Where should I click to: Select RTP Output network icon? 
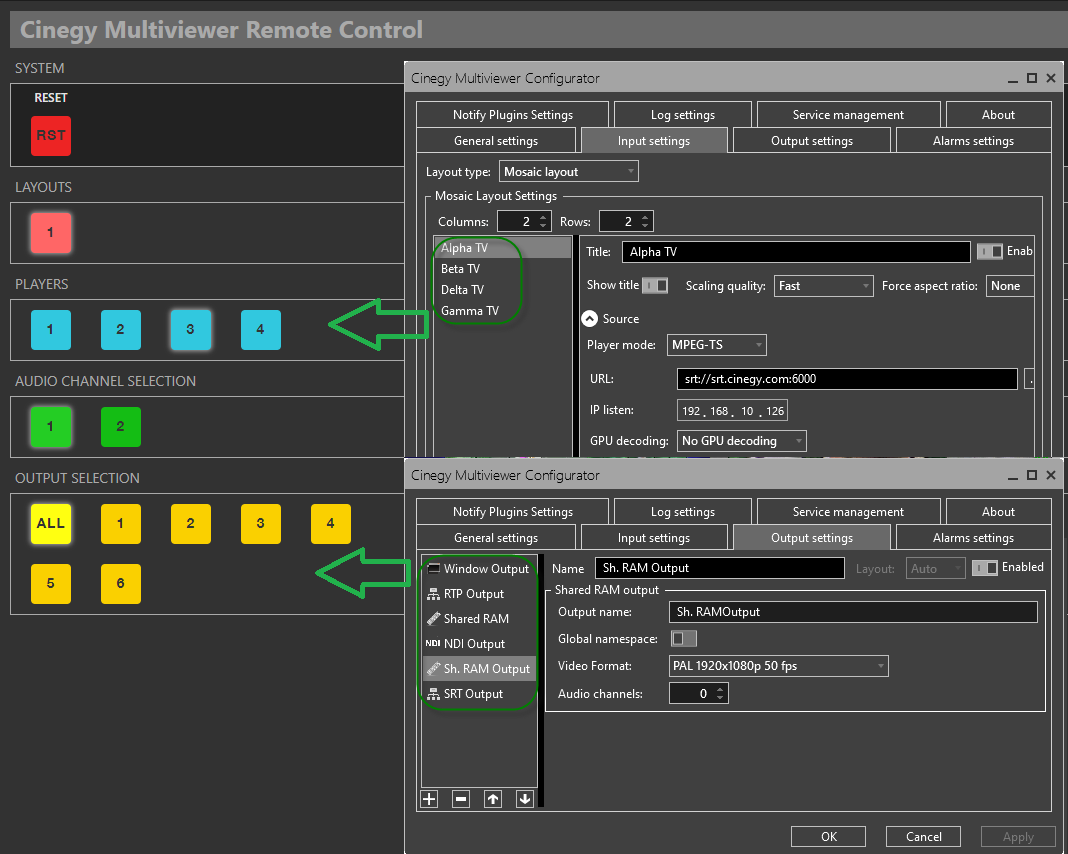[x=433, y=594]
